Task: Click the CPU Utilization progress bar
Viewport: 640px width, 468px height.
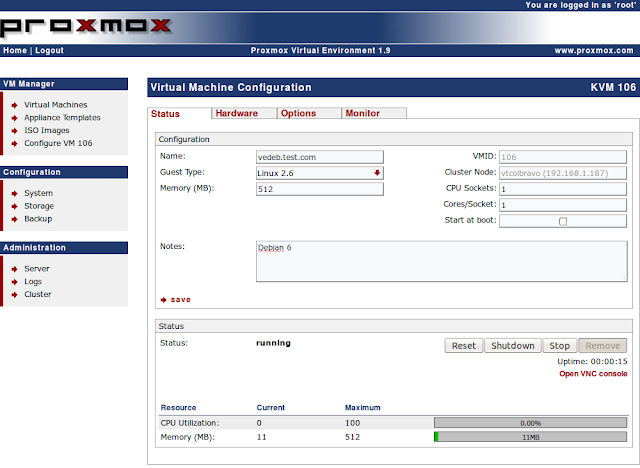Action: point(530,423)
